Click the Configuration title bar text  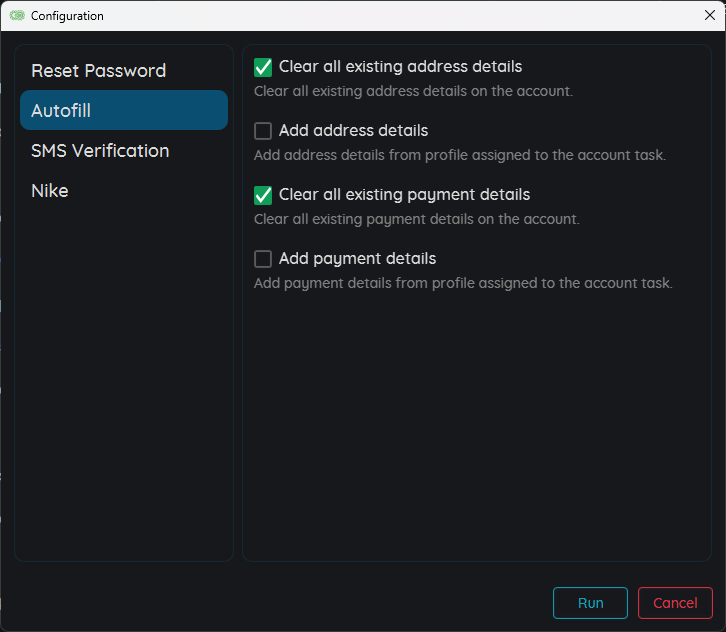[67, 16]
